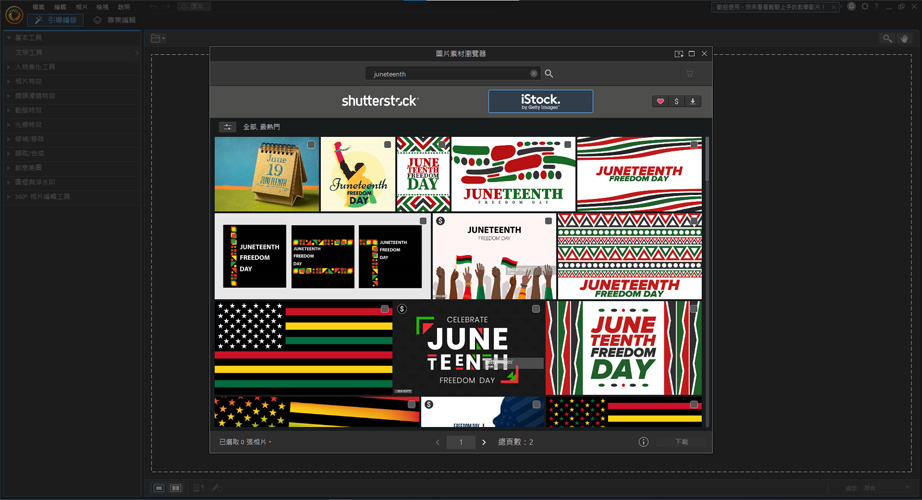Select checkbox on colorful blobs Juneteenth image
The height and width of the screenshot is (500, 922).
tap(567, 145)
